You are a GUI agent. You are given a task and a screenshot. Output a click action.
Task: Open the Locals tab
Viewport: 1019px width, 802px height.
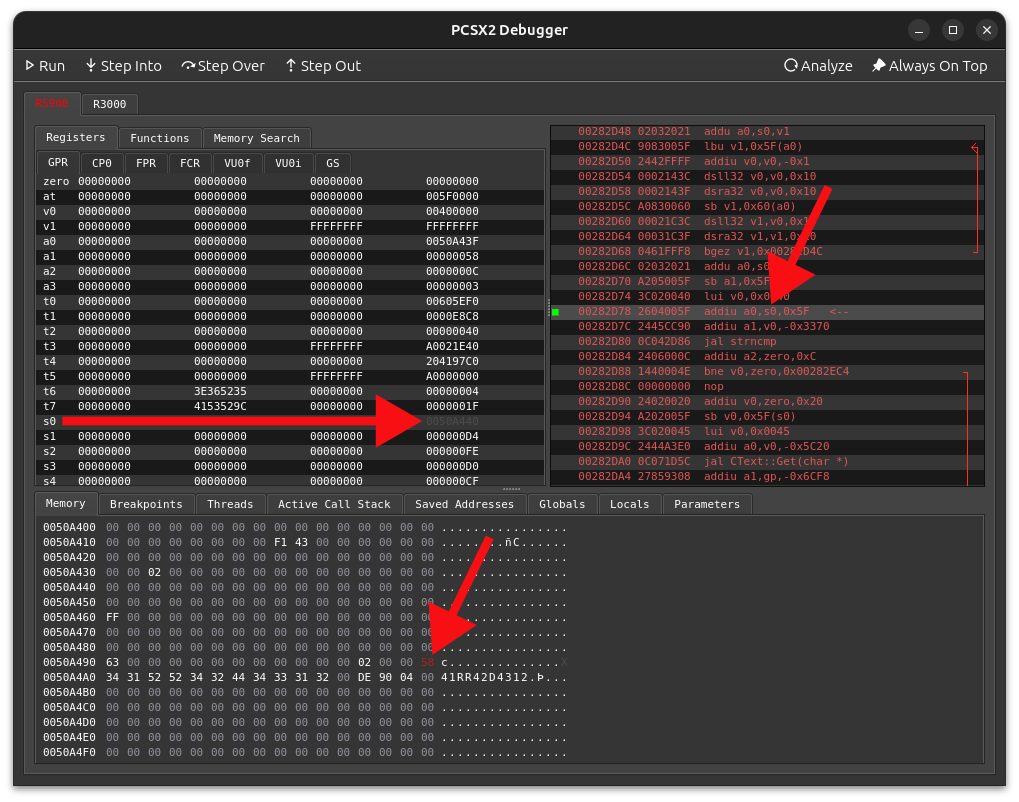tap(629, 504)
